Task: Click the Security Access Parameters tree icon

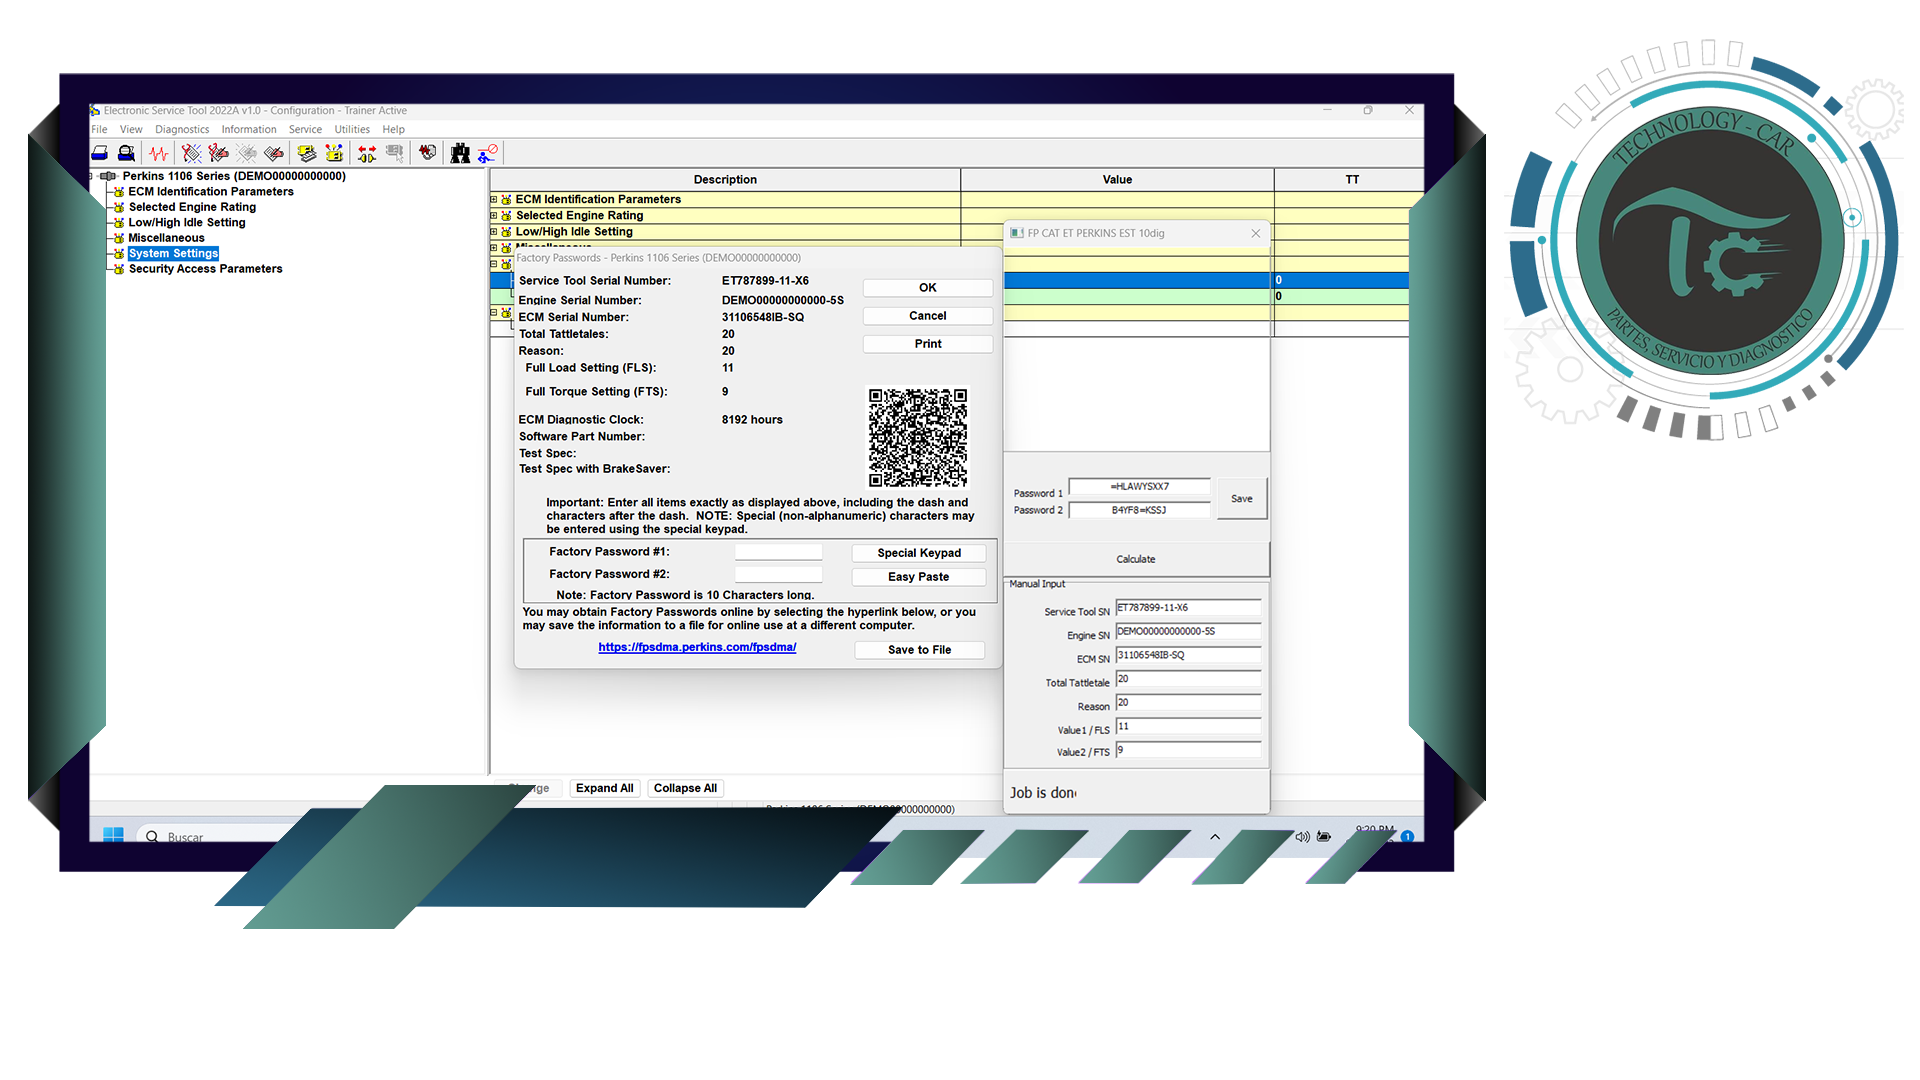Action: point(119,269)
